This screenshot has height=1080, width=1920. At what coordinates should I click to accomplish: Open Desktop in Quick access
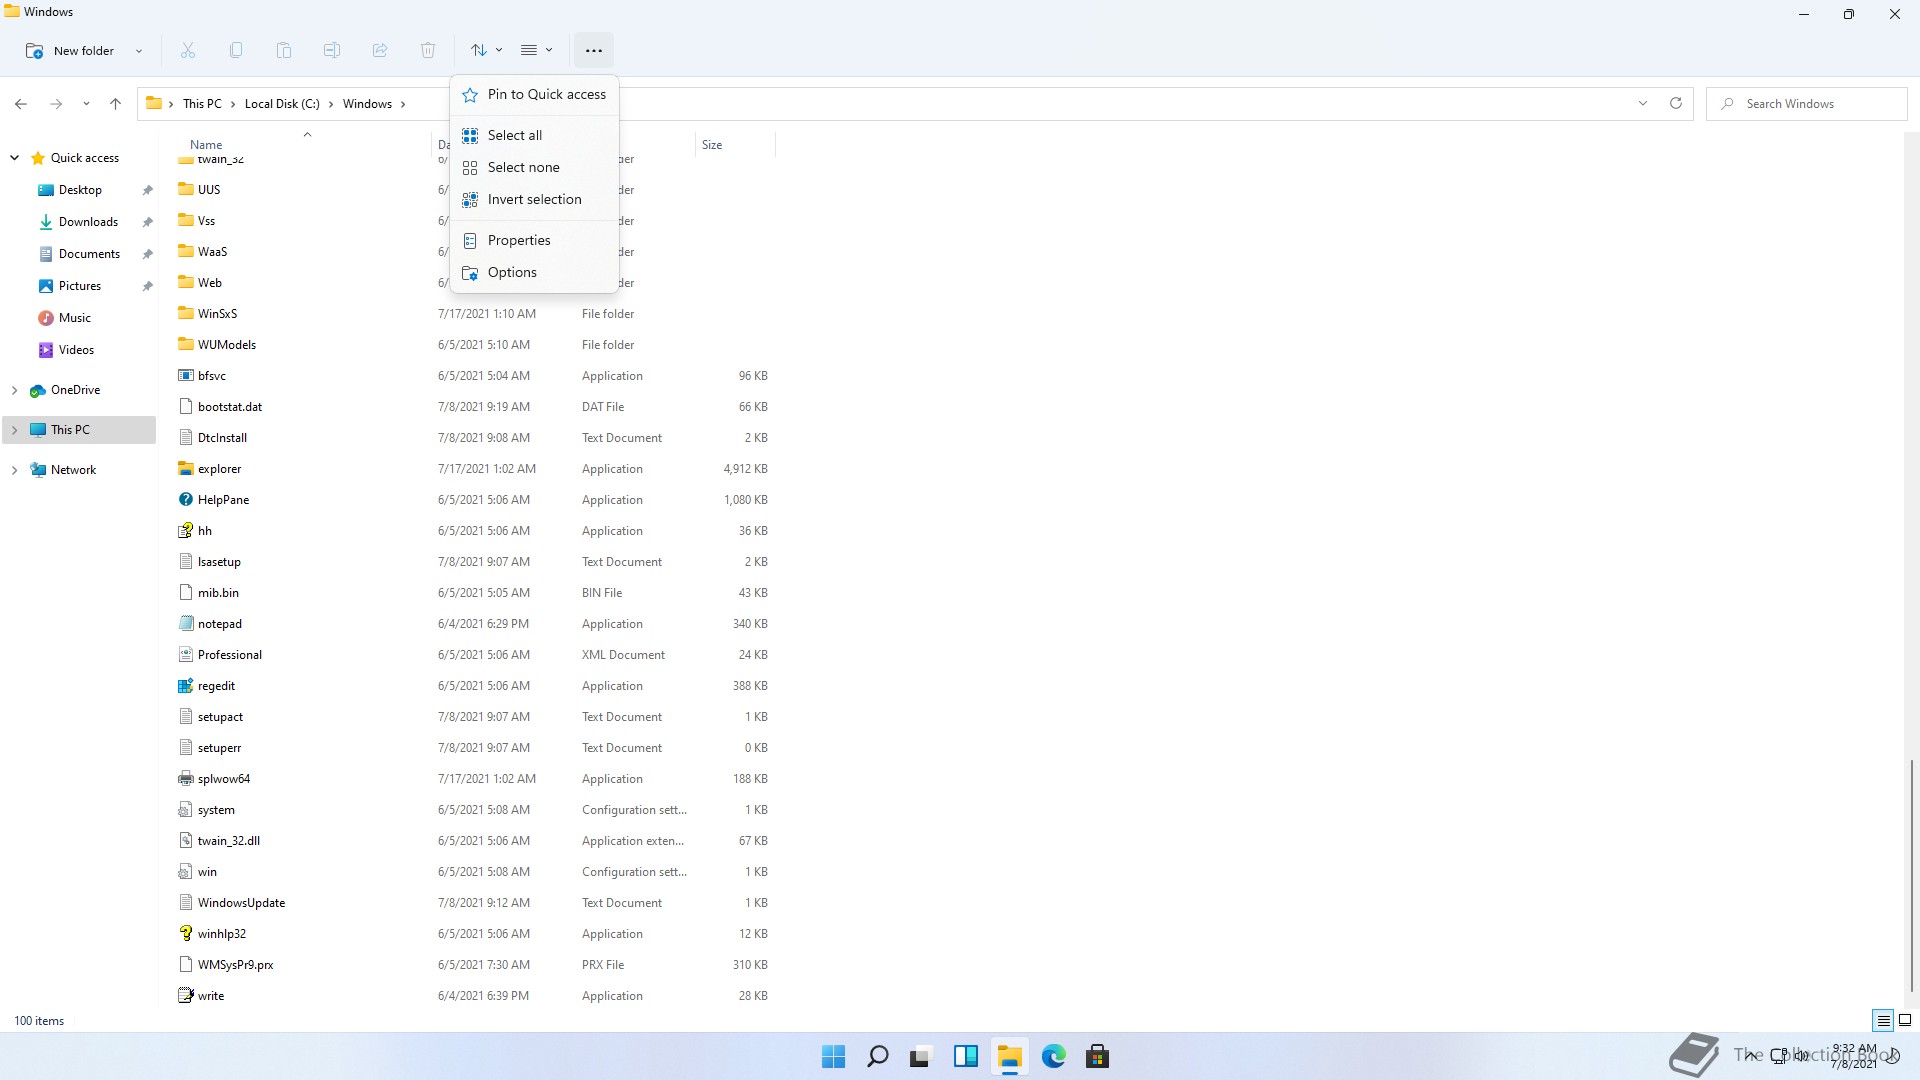click(80, 190)
